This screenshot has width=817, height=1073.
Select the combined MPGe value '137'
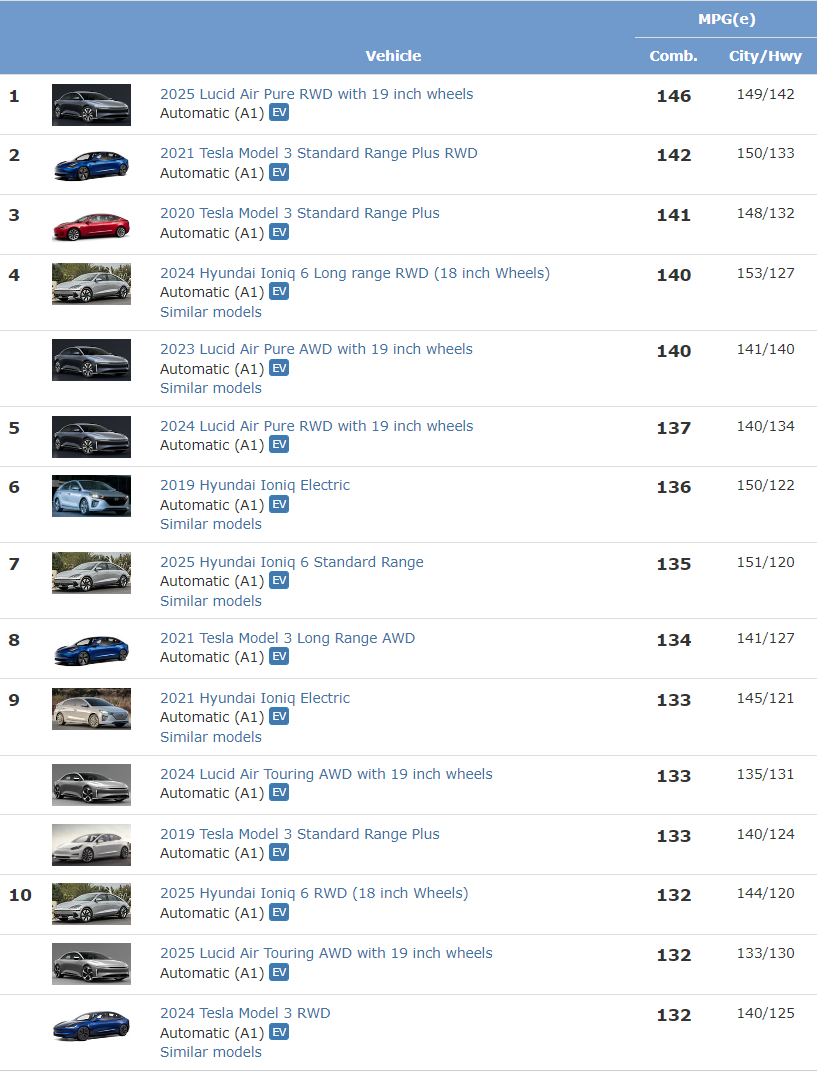[674, 428]
